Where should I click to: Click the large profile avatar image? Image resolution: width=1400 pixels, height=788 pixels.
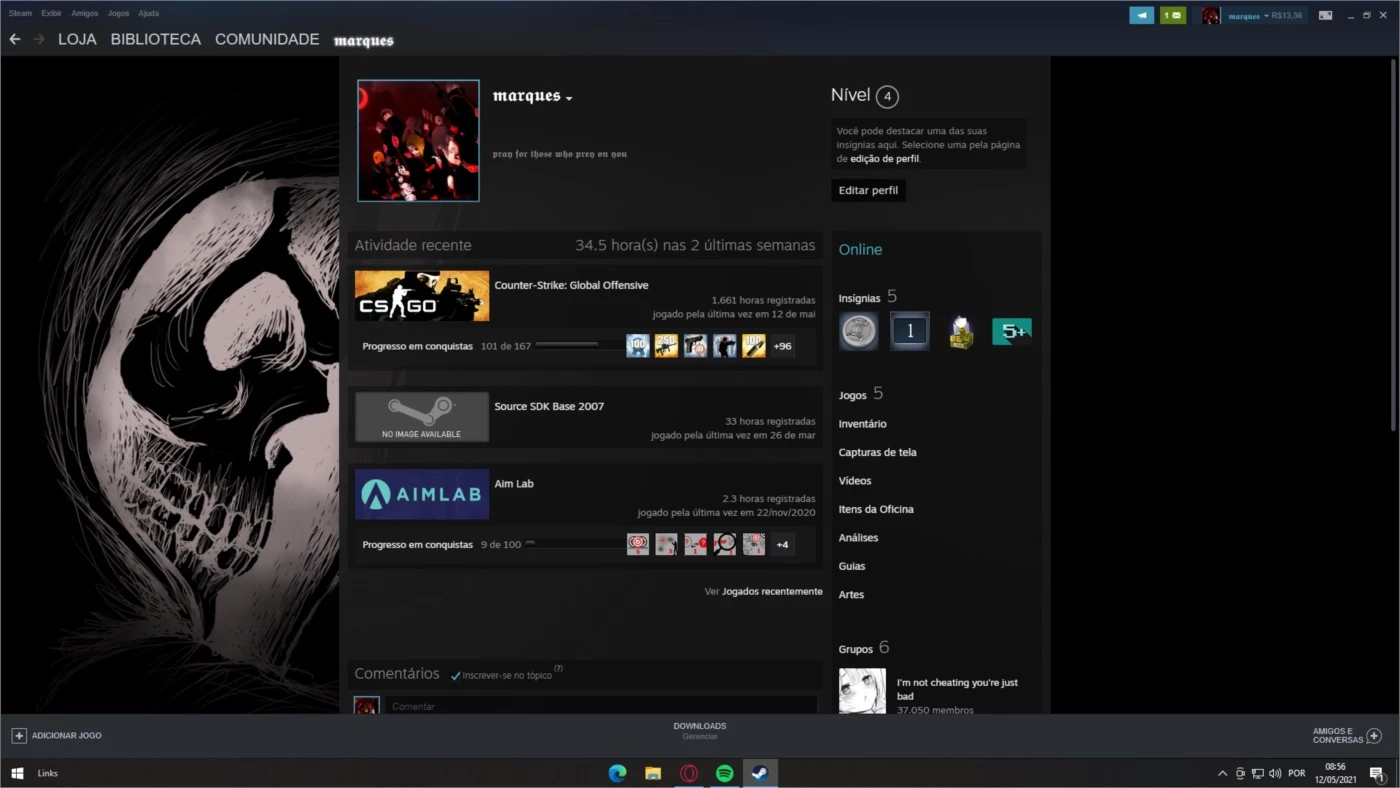pos(418,141)
